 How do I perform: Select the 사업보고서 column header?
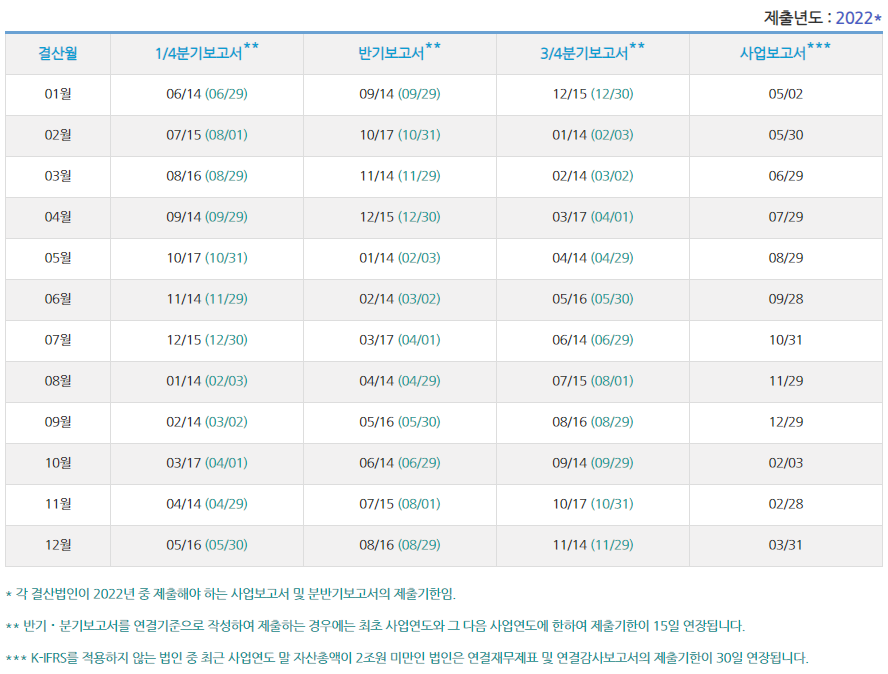point(785,52)
